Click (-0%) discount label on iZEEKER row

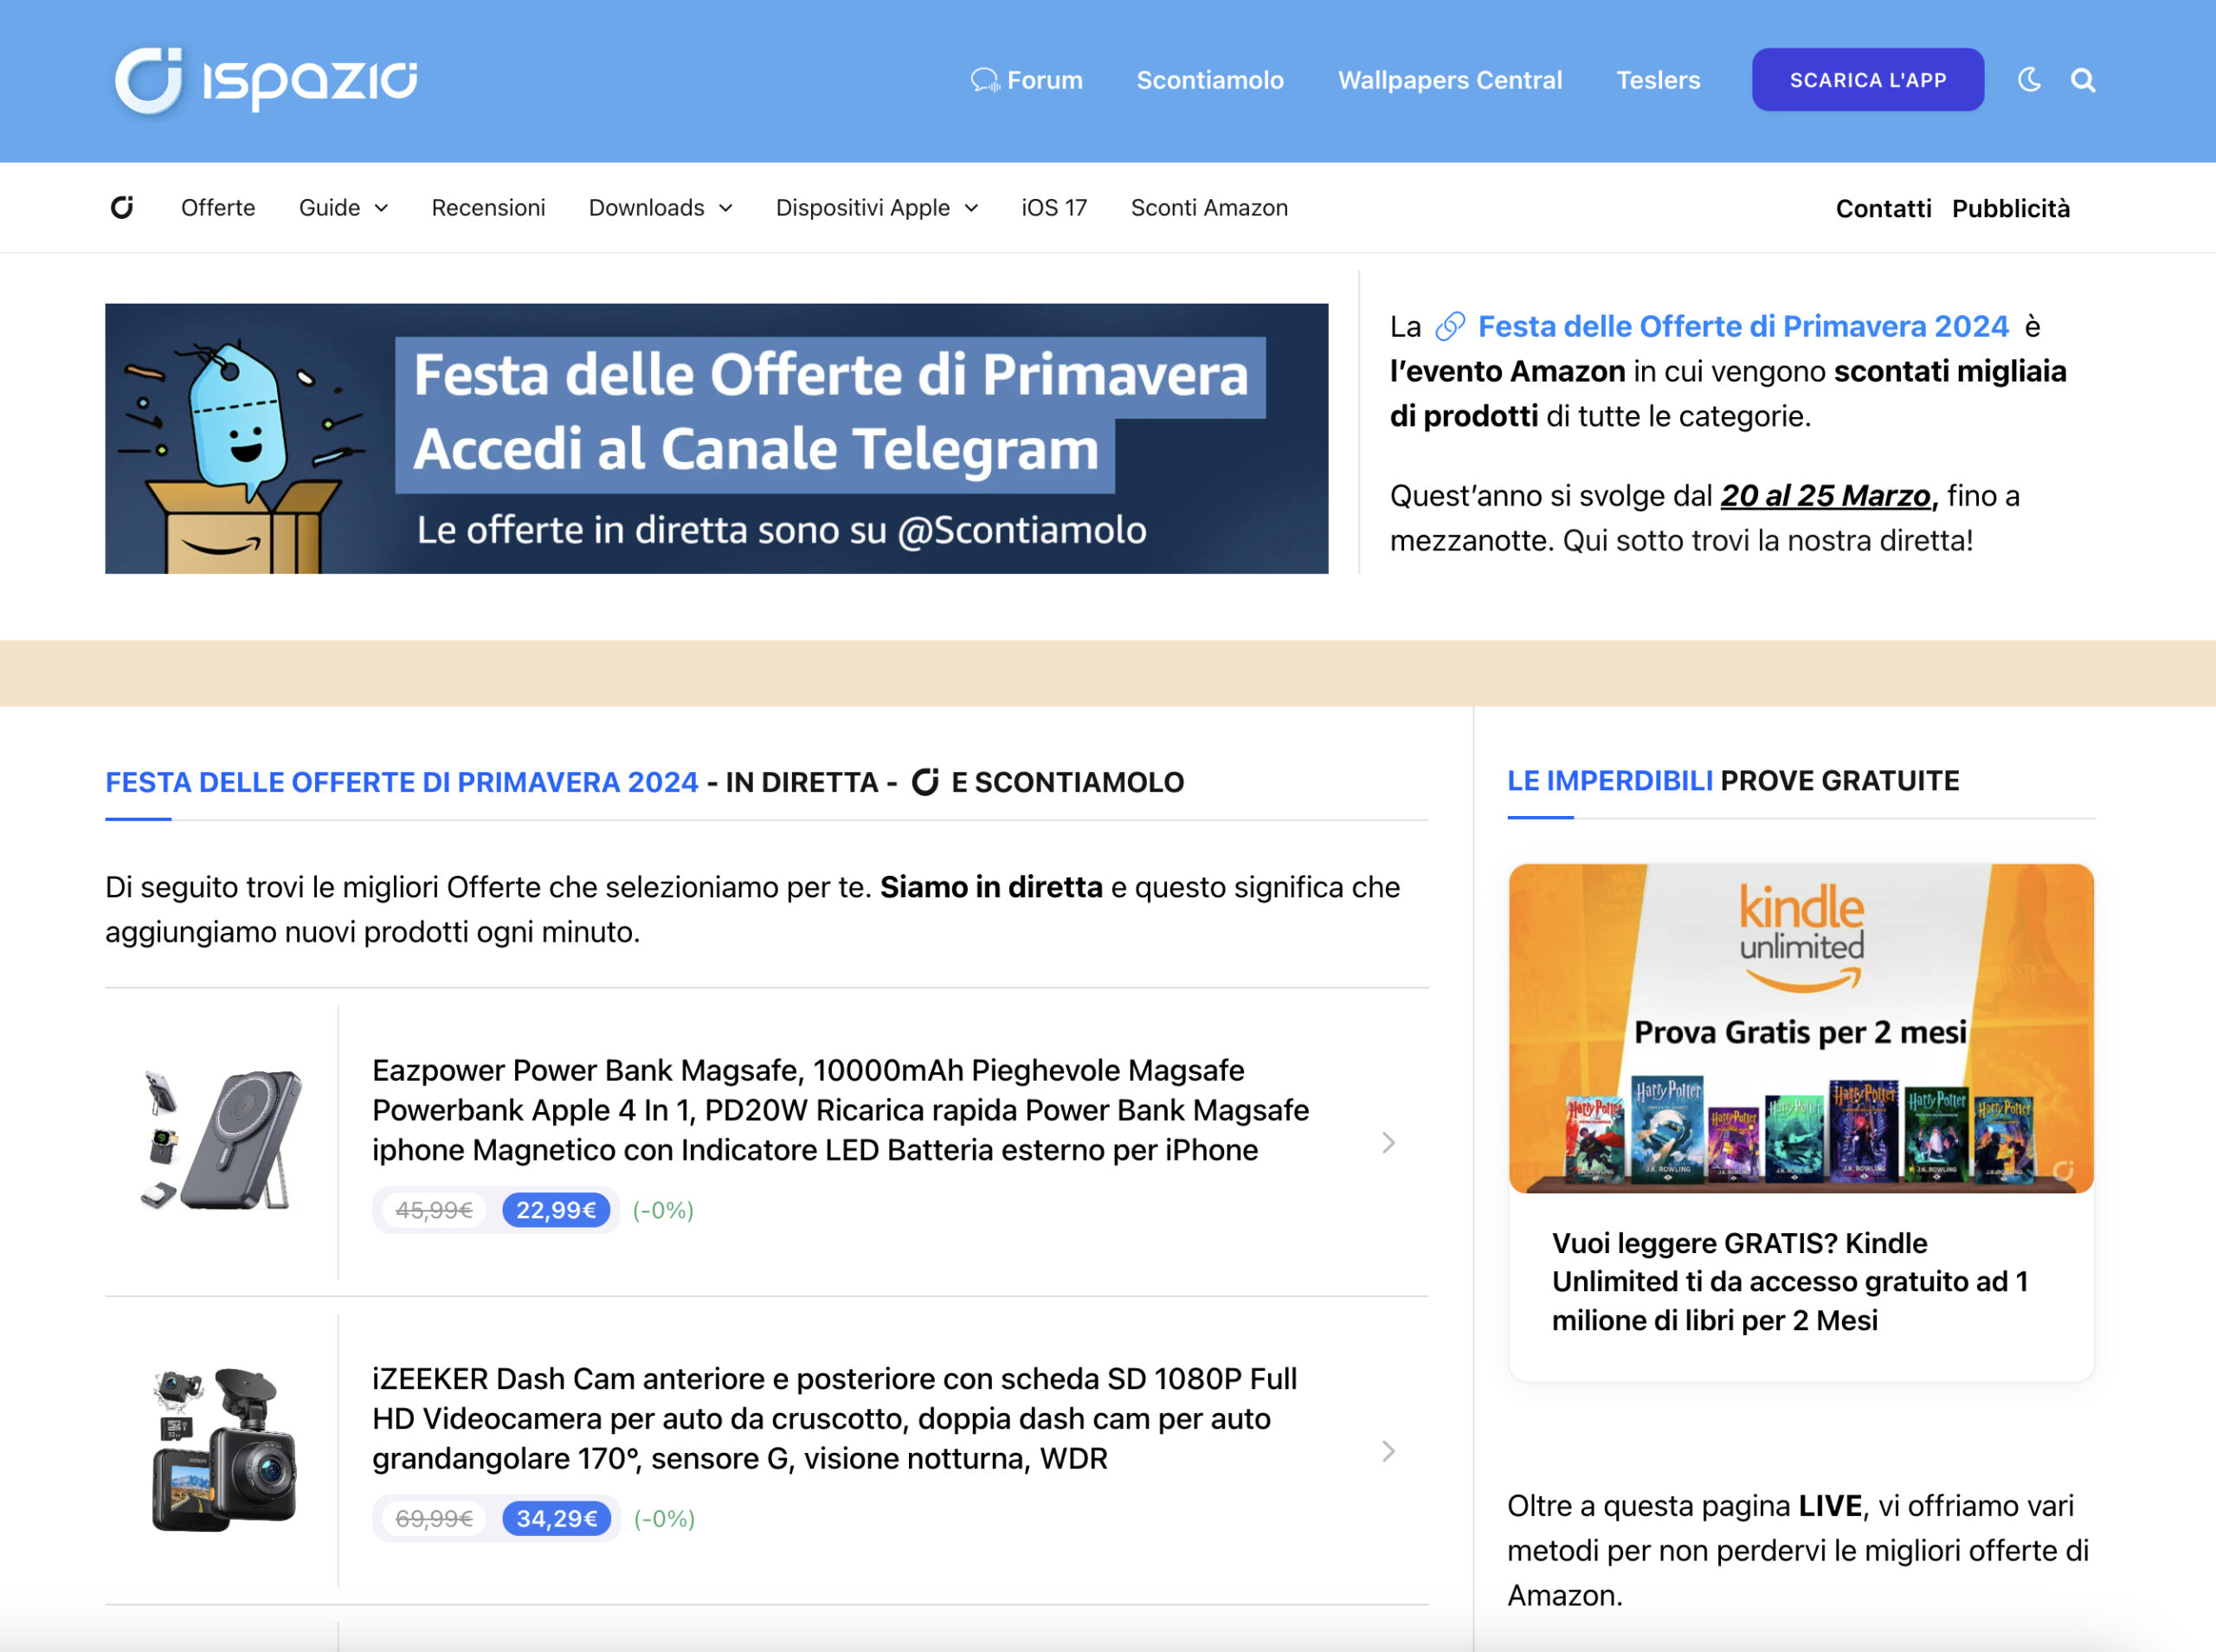664,1518
